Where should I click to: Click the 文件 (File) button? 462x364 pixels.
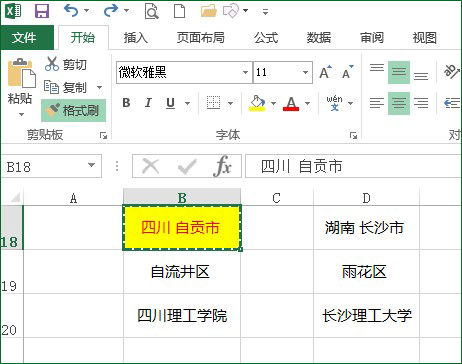pyautogui.click(x=27, y=37)
